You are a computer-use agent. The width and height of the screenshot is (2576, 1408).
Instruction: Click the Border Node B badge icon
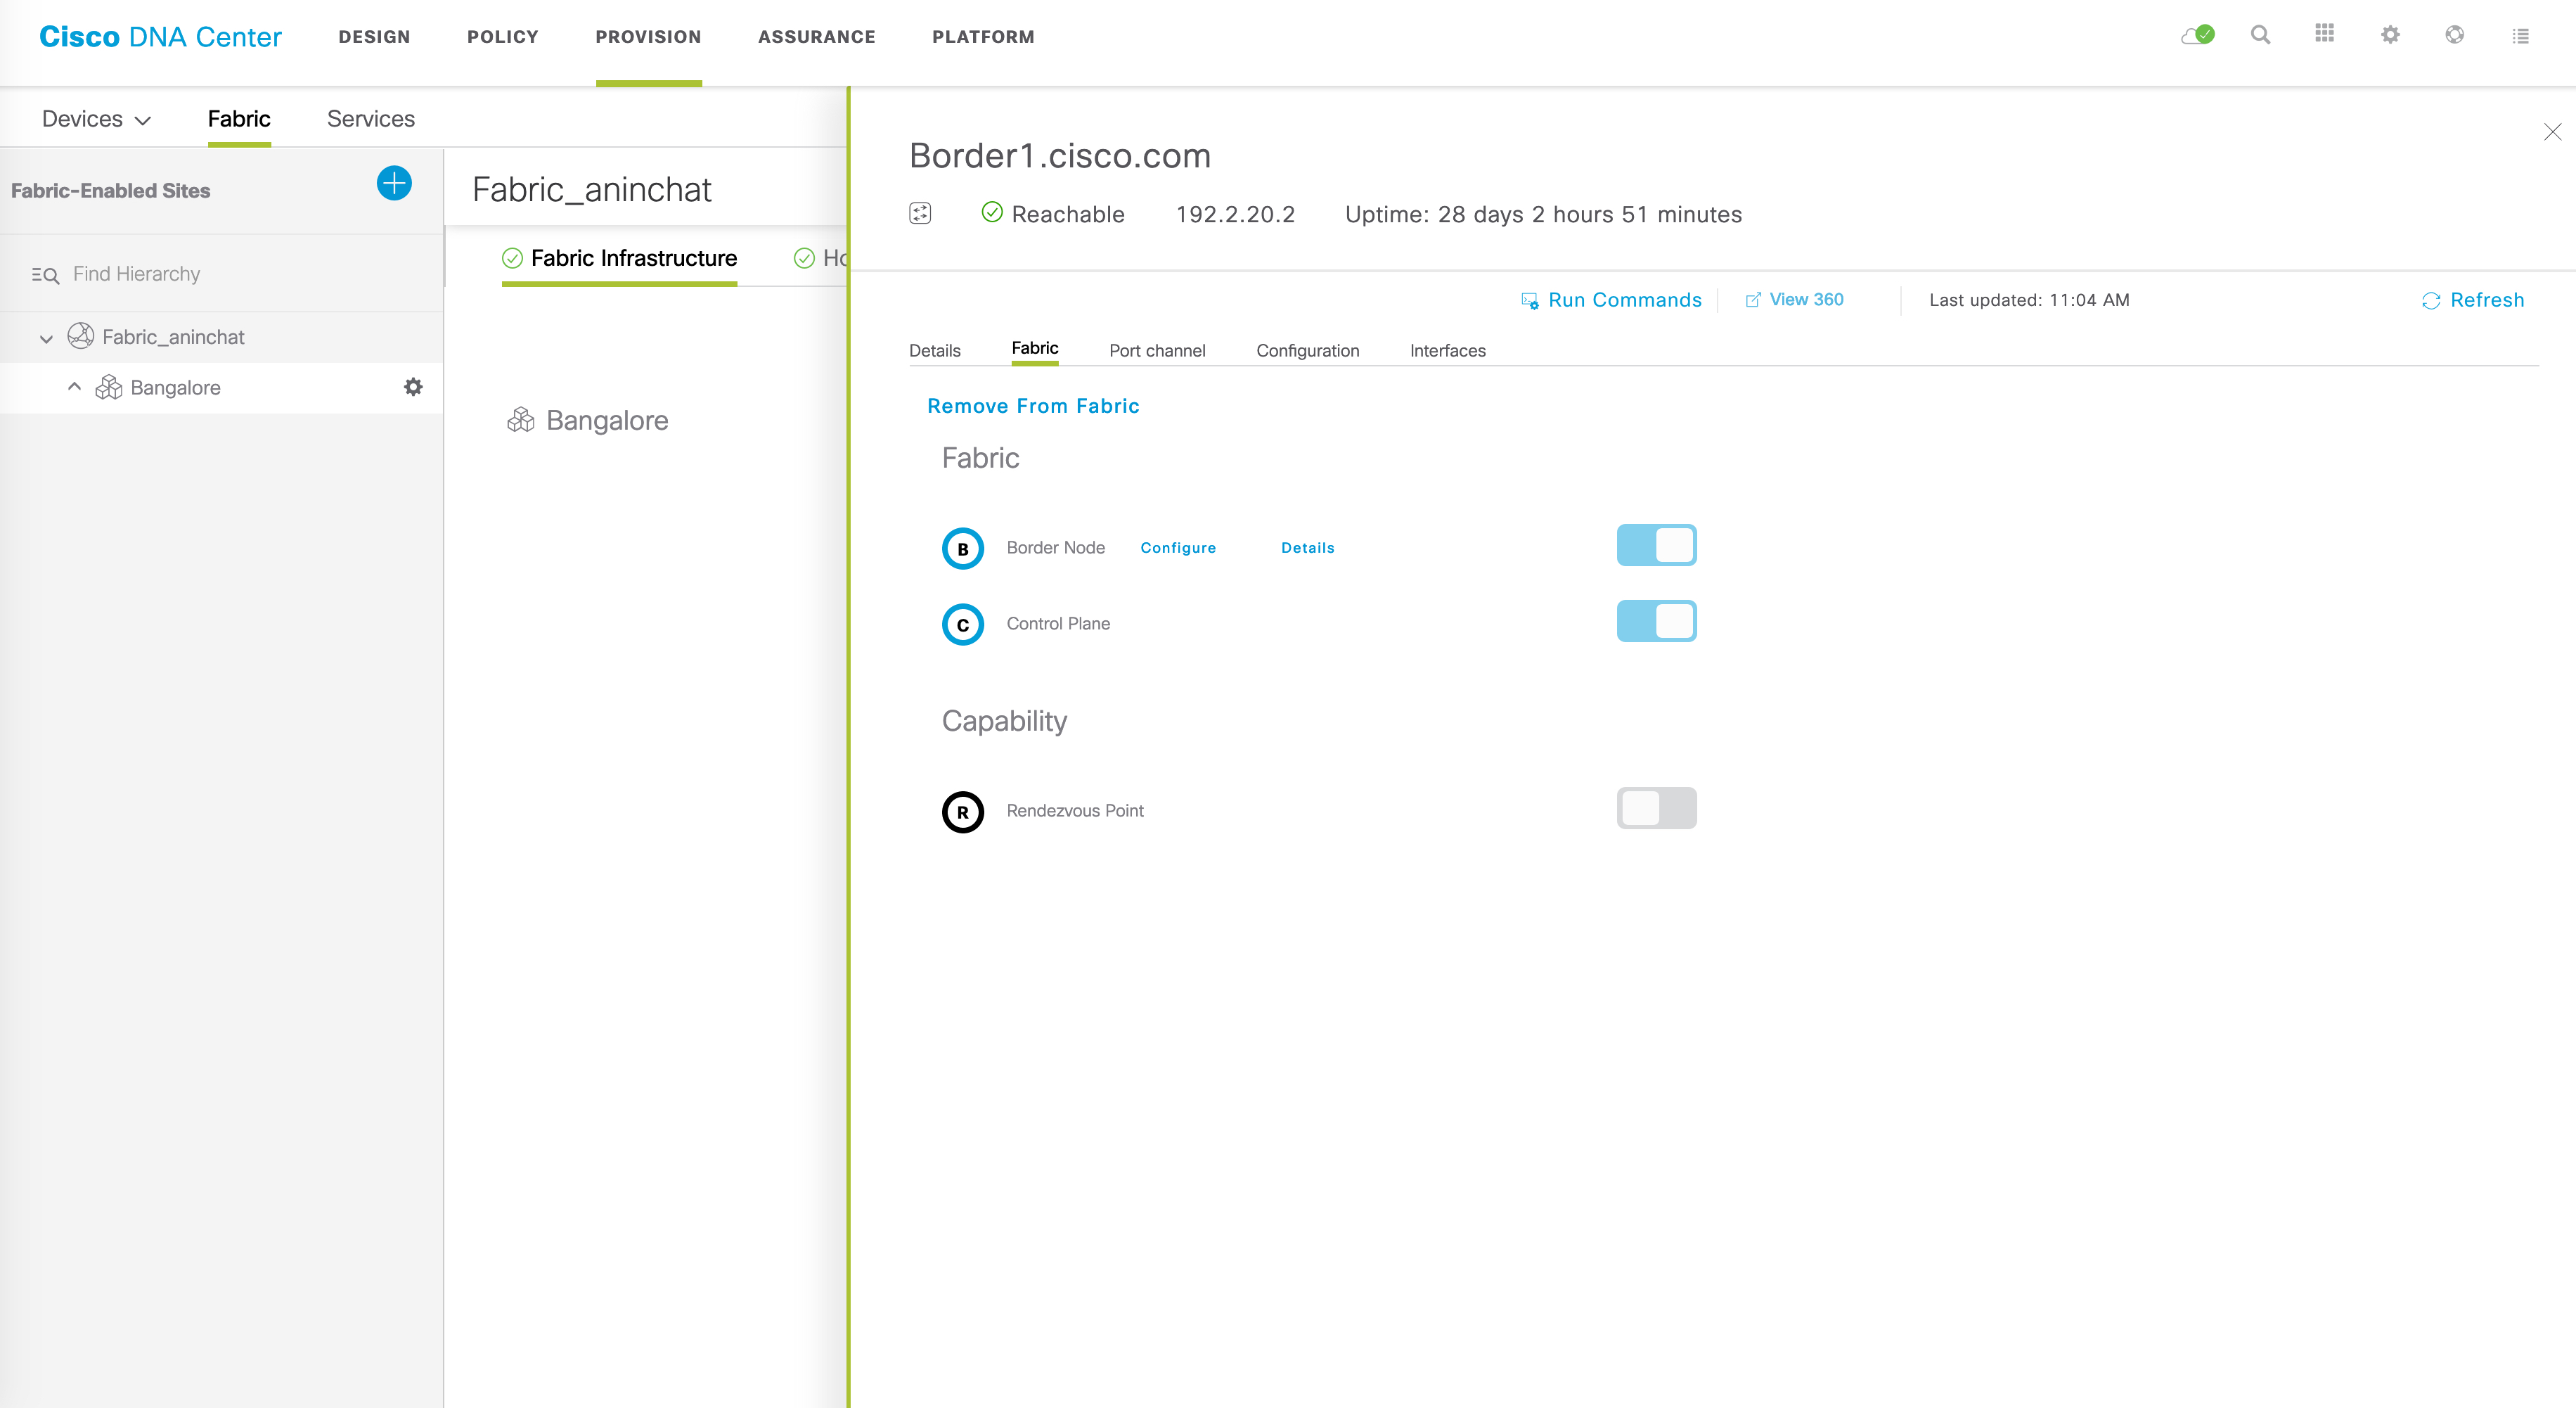point(963,548)
